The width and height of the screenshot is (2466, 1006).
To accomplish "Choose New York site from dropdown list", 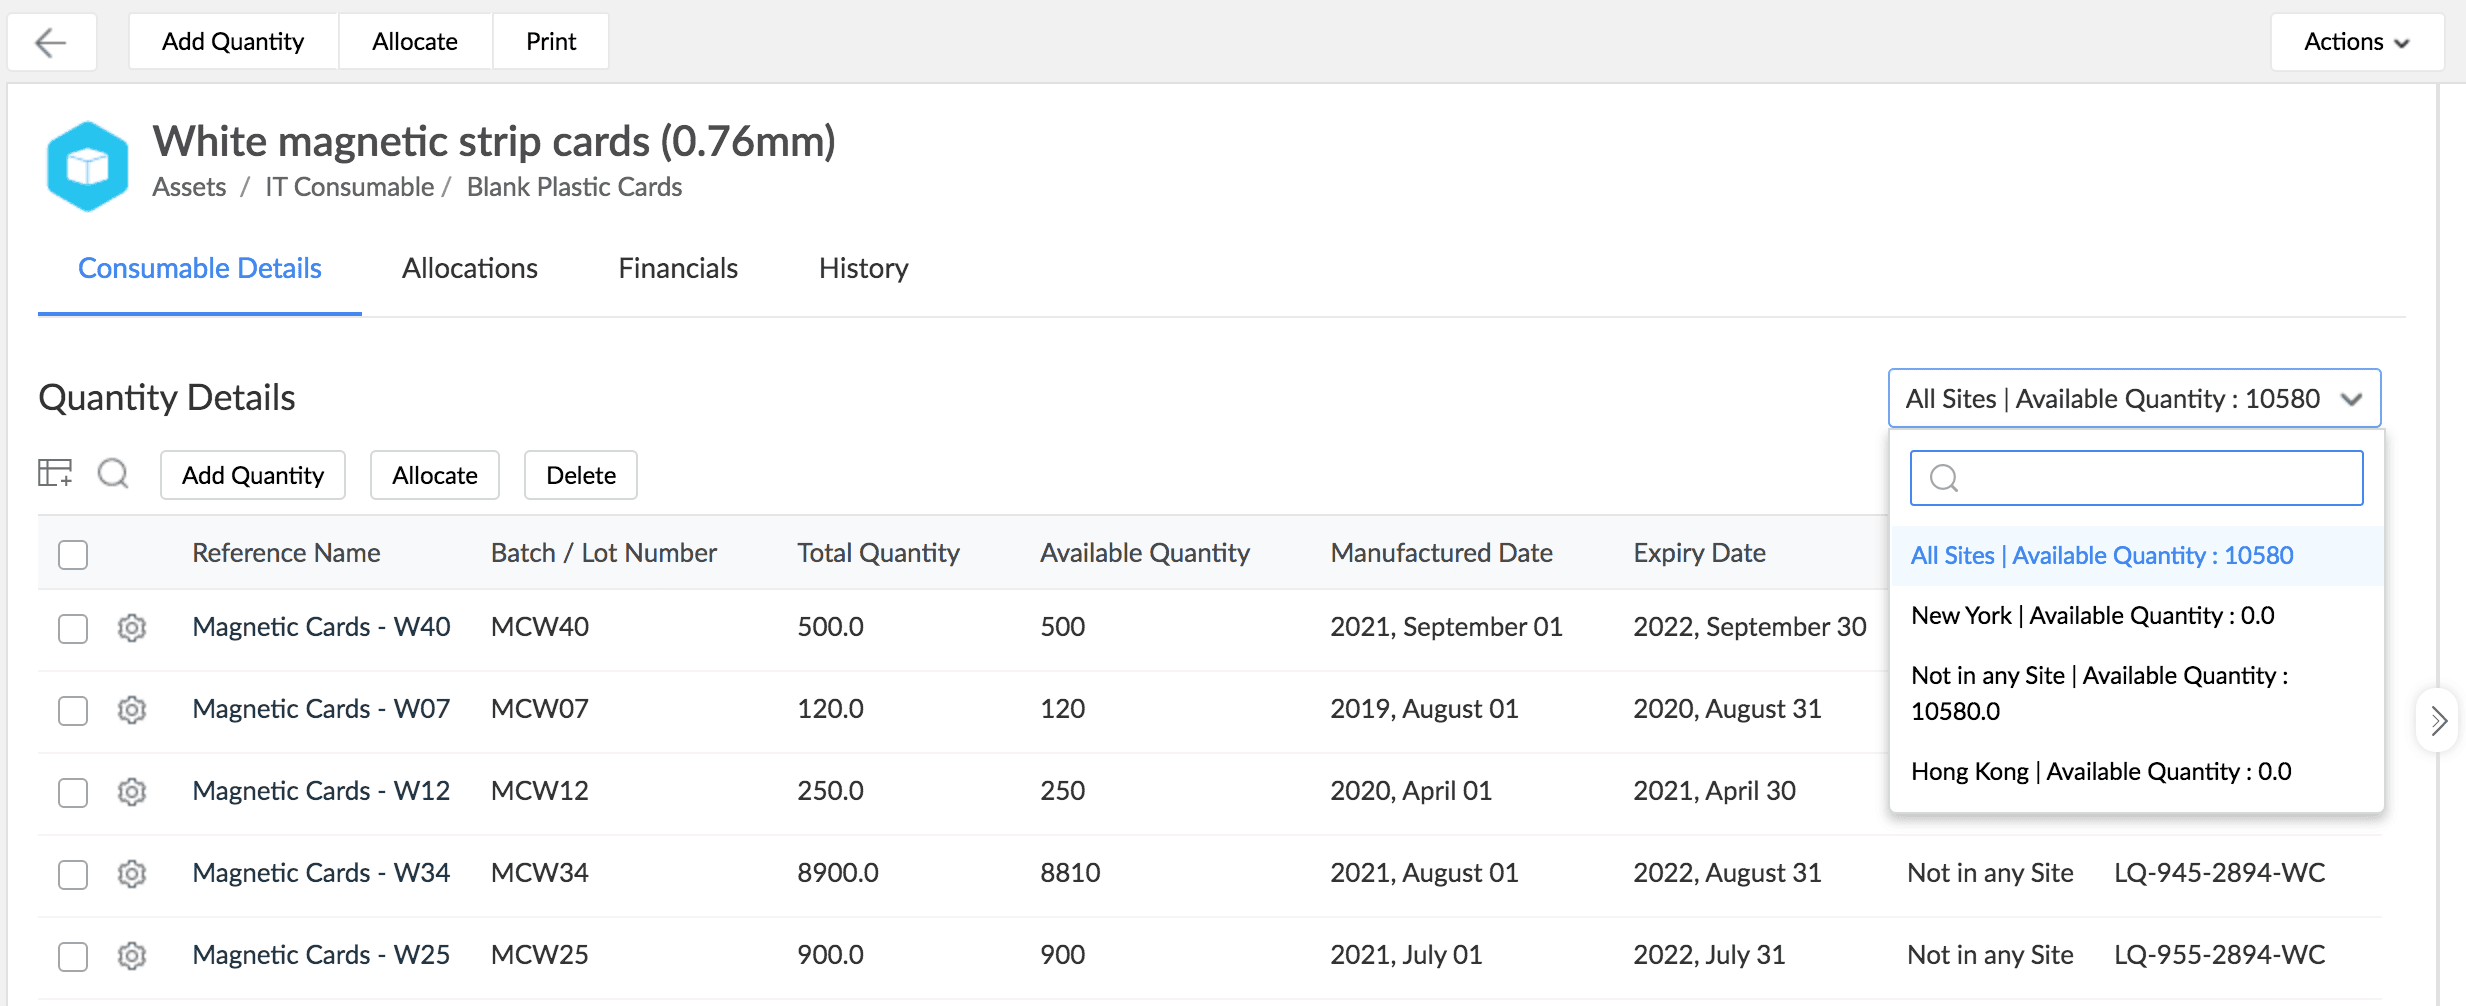I will tap(2092, 616).
